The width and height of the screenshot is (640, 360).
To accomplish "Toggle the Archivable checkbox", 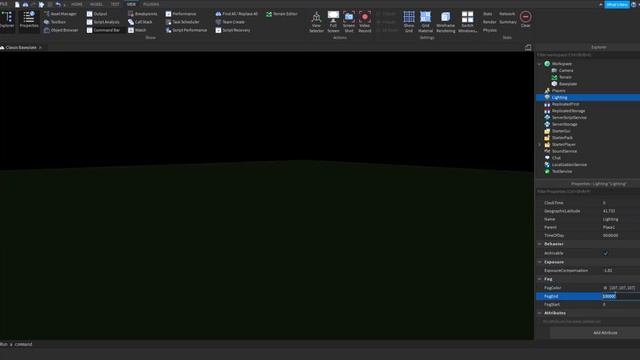I will (x=605, y=253).
